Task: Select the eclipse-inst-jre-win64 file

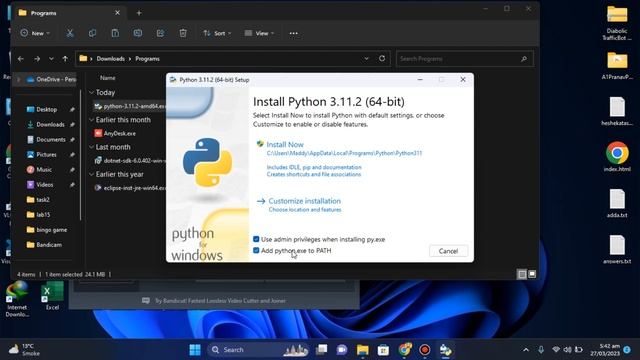Action: click(129, 188)
